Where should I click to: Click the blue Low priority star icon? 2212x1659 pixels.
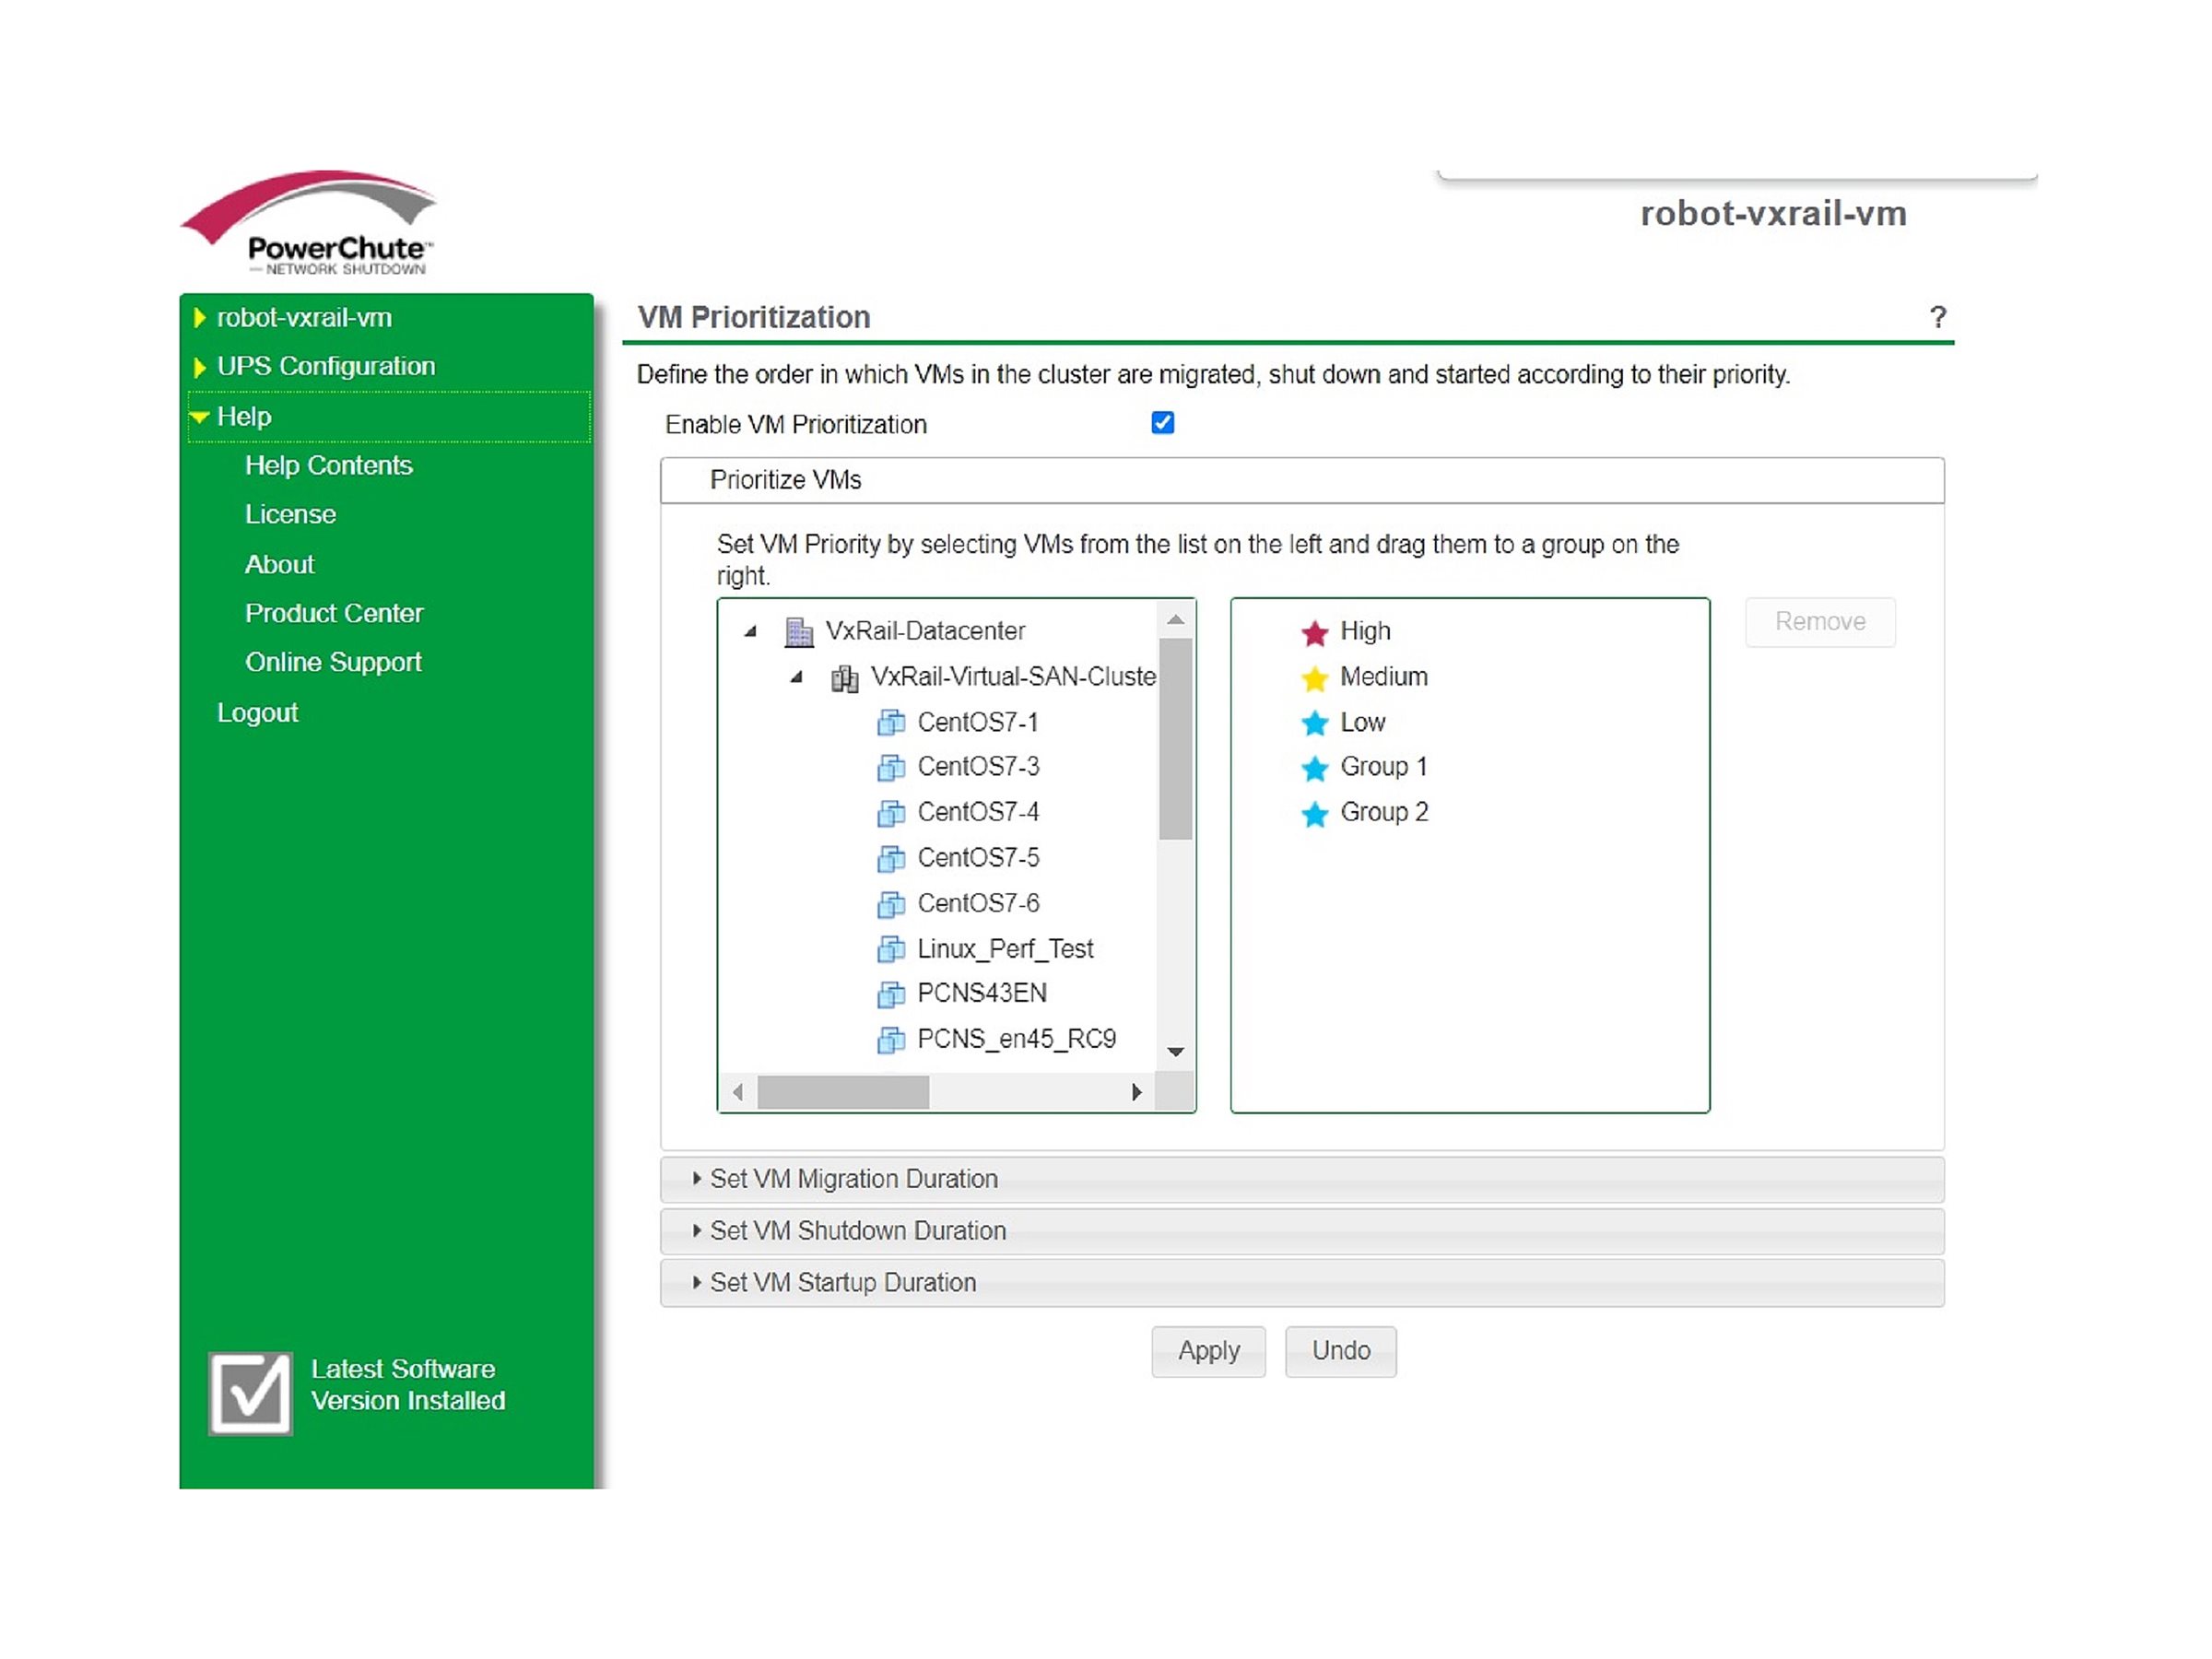pos(1314,723)
